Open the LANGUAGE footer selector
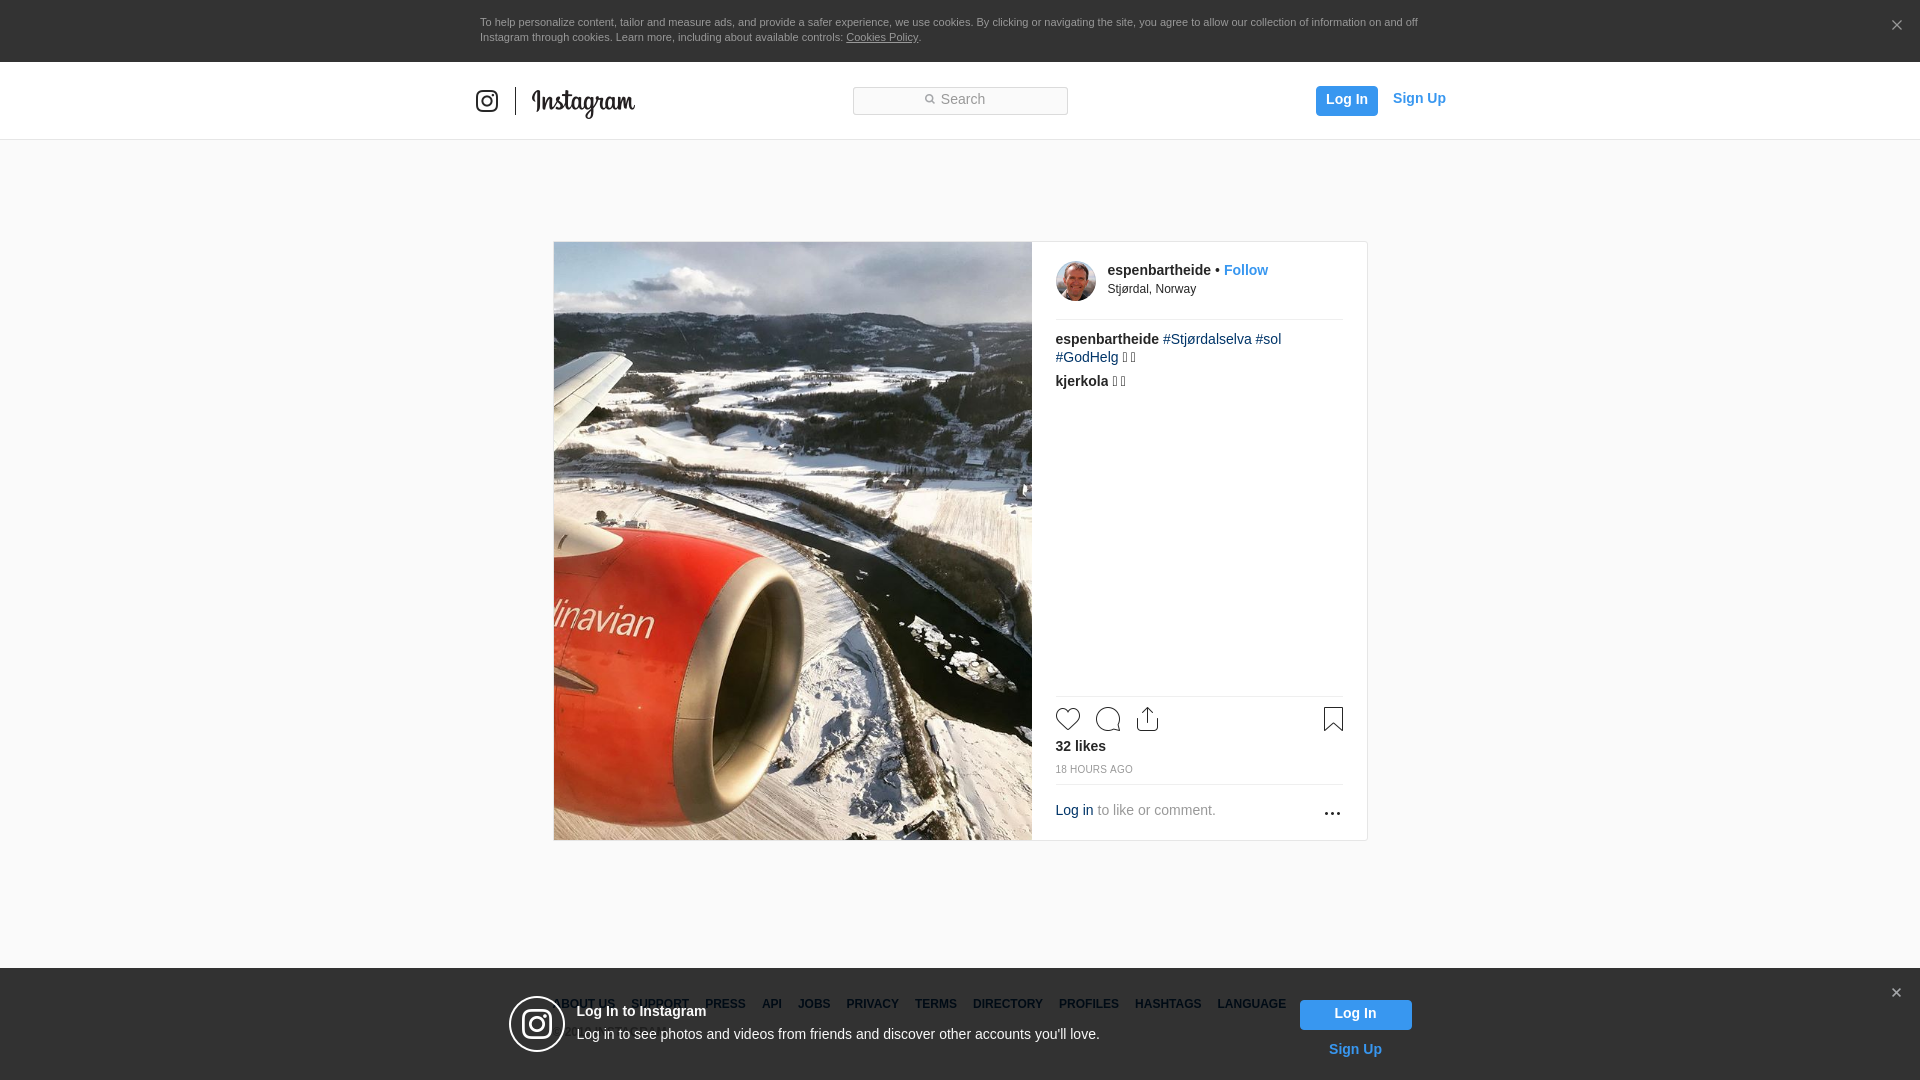This screenshot has width=1920, height=1080. [x=1251, y=1004]
